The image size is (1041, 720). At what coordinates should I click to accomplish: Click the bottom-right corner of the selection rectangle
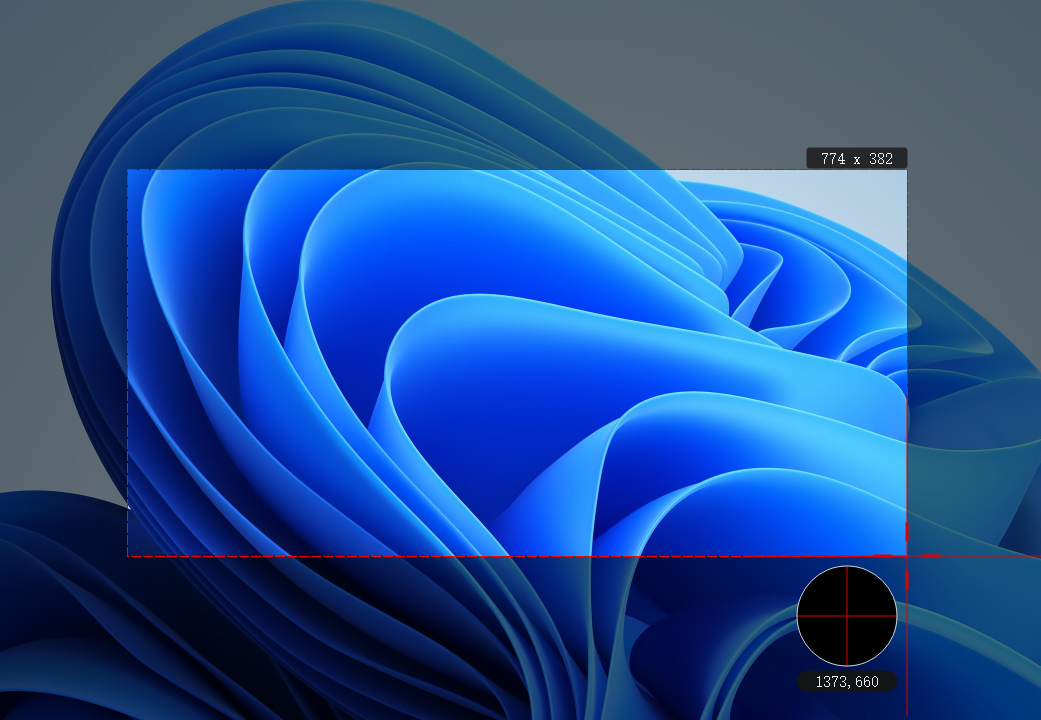tap(906, 556)
